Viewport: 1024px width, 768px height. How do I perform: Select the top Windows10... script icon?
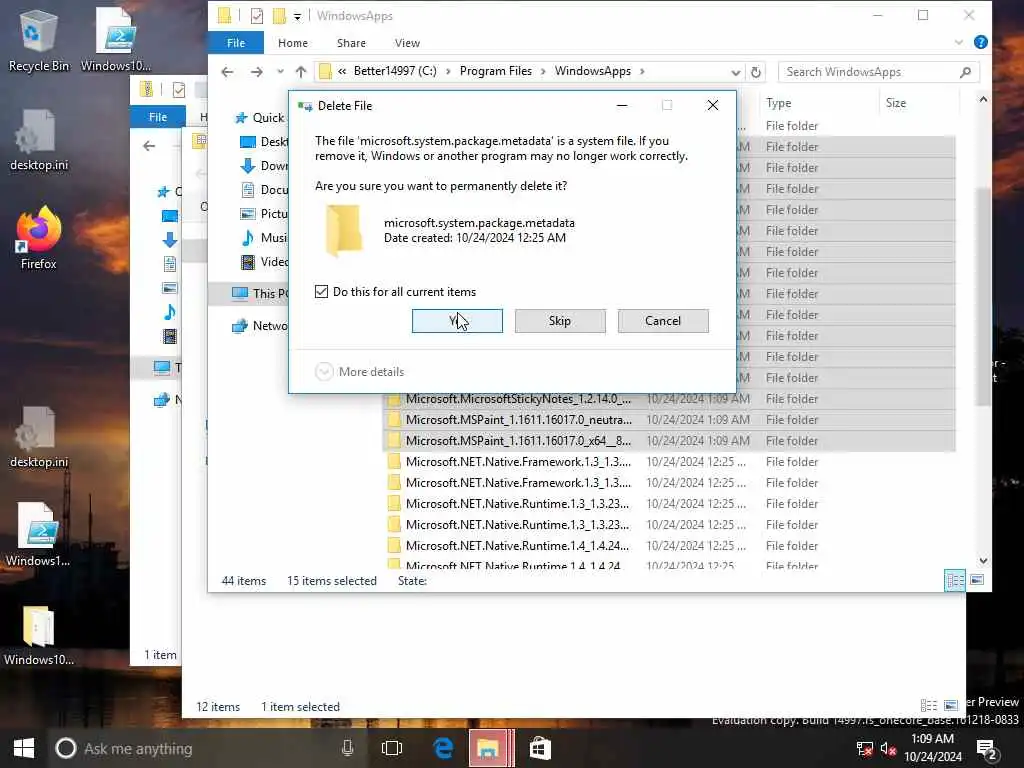pyautogui.click(x=116, y=40)
